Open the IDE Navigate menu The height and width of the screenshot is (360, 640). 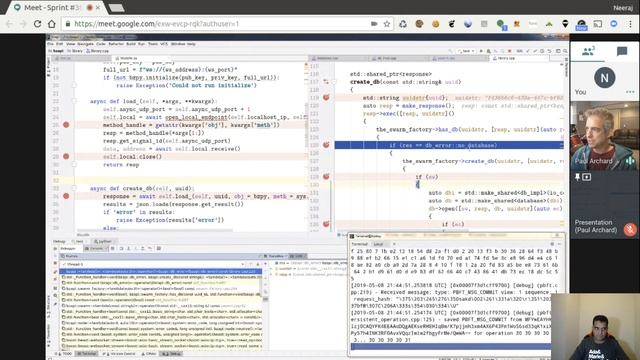85,44
